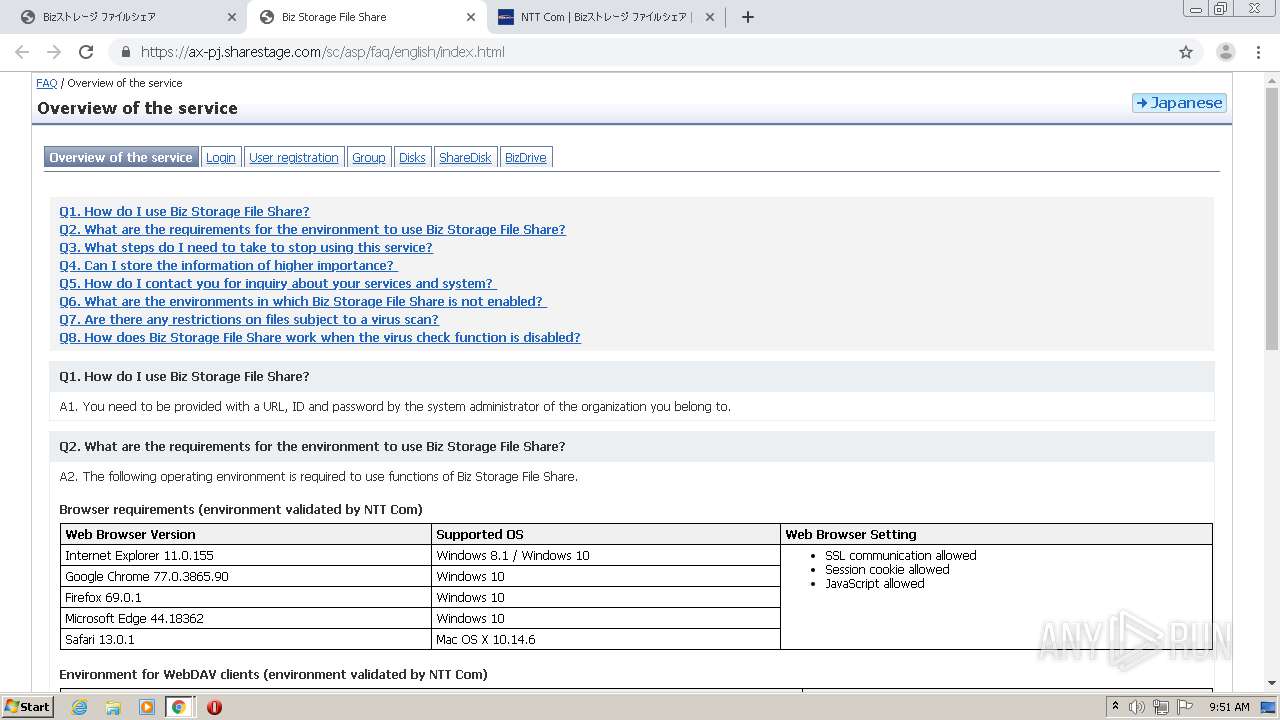Jump to Q7 virus scan restrictions link

click(x=249, y=319)
